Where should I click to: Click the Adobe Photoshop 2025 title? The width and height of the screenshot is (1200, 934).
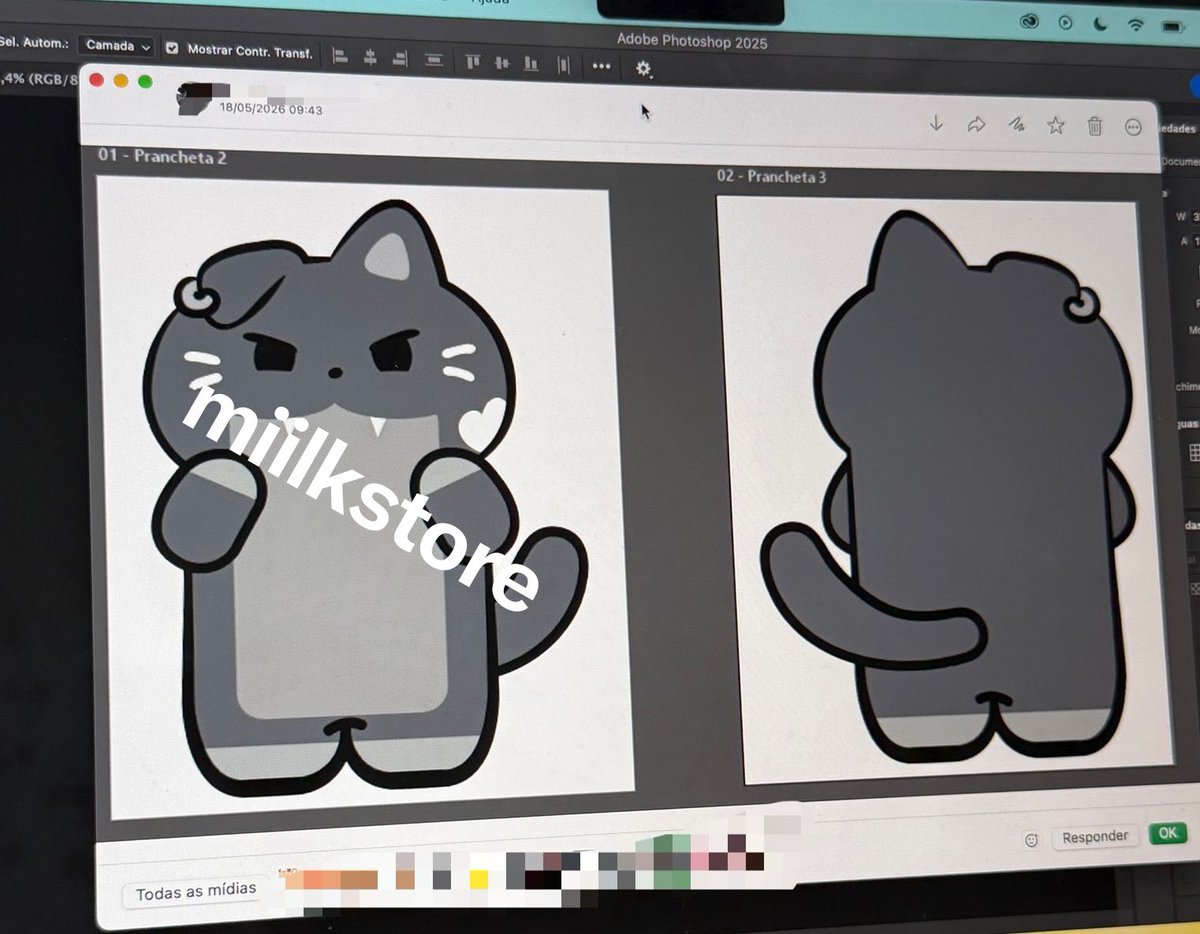coord(692,40)
